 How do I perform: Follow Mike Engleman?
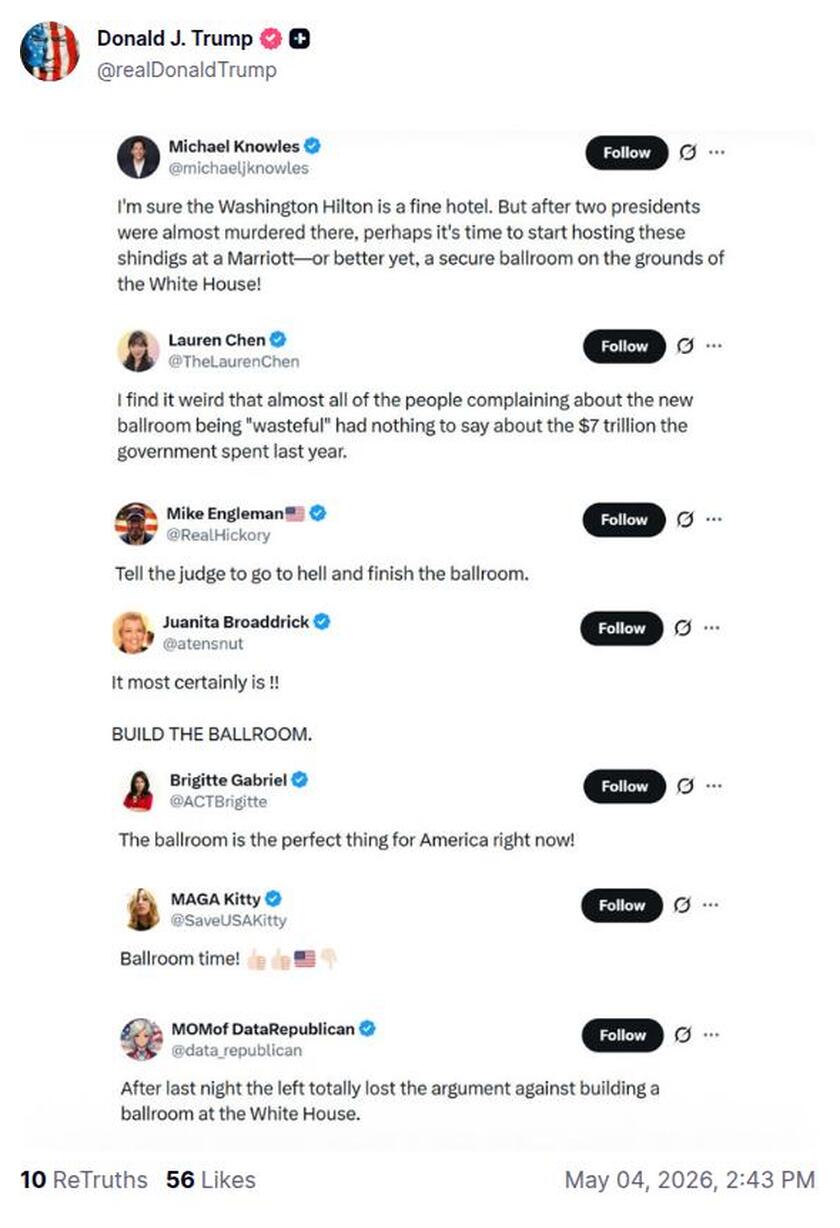point(624,520)
